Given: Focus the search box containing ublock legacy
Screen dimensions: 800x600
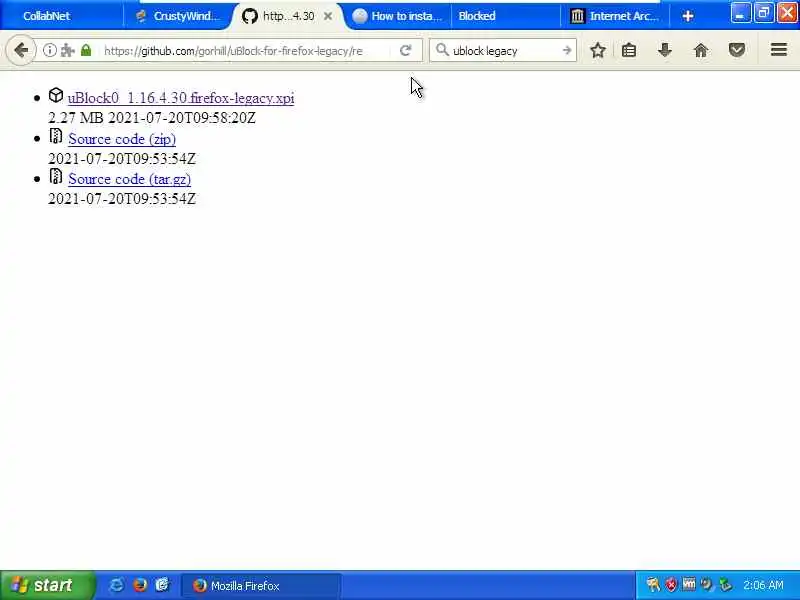Looking at the screenshot, I should click(x=505, y=50).
